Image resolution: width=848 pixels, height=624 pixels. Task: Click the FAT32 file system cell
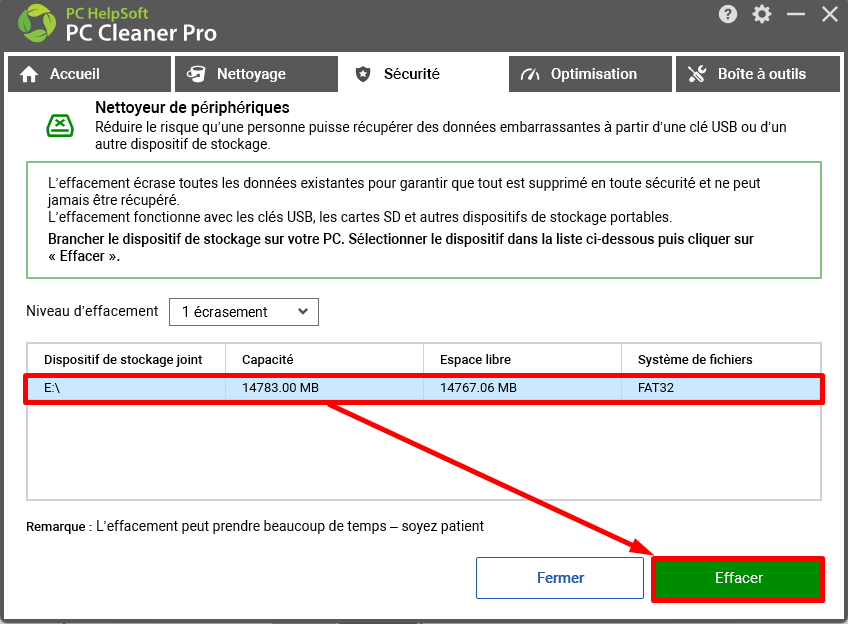coord(721,388)
